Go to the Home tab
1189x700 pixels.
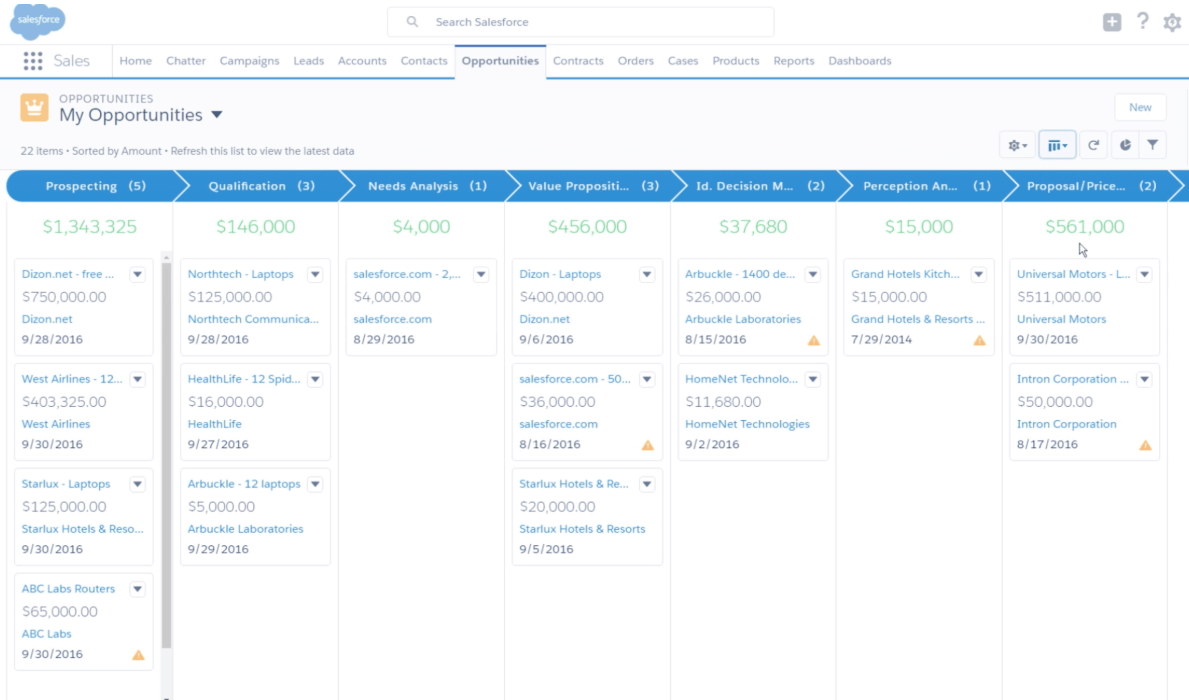click(x=136, y=61)
